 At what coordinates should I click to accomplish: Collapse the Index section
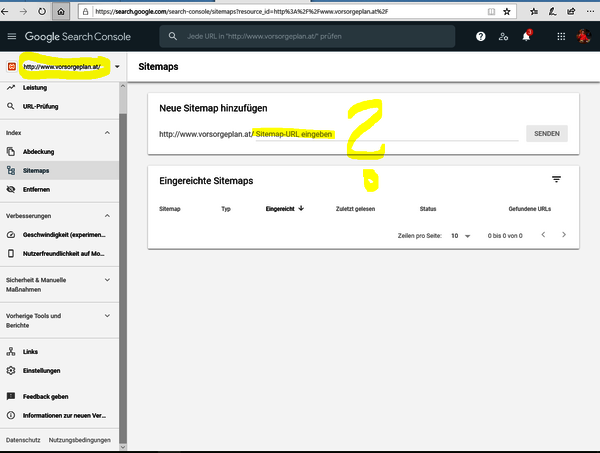(108, 133)
